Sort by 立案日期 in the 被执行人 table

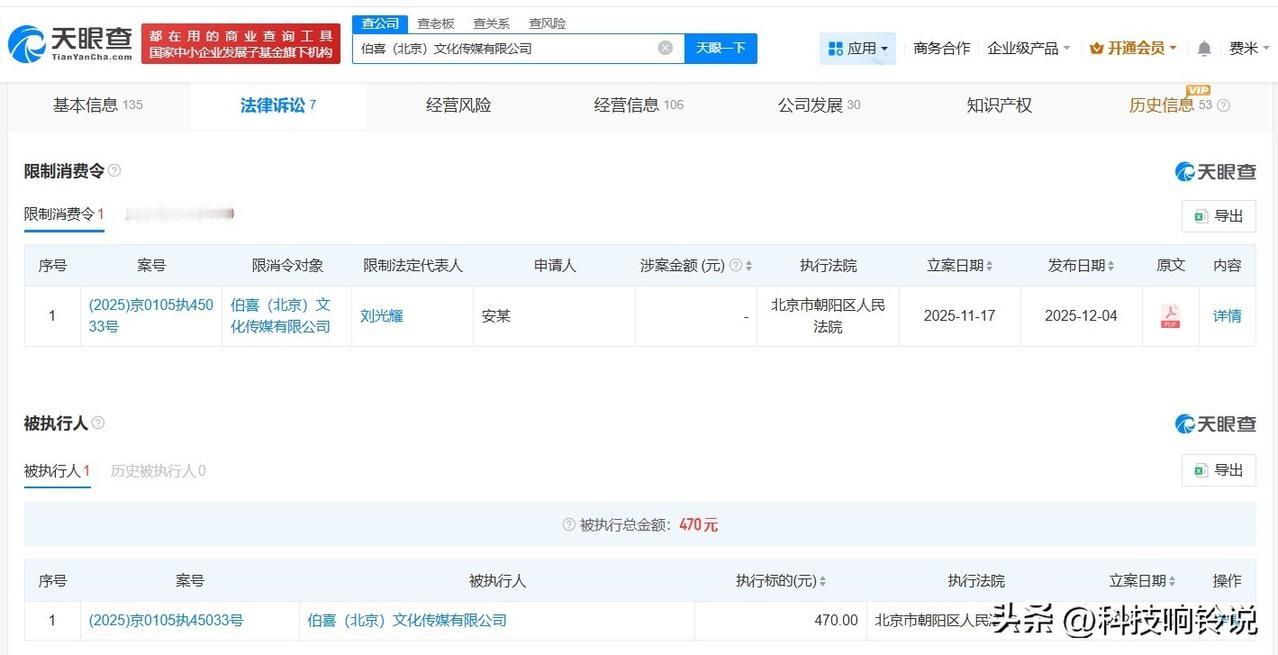pyautogui.click(x=1171, y=581)
